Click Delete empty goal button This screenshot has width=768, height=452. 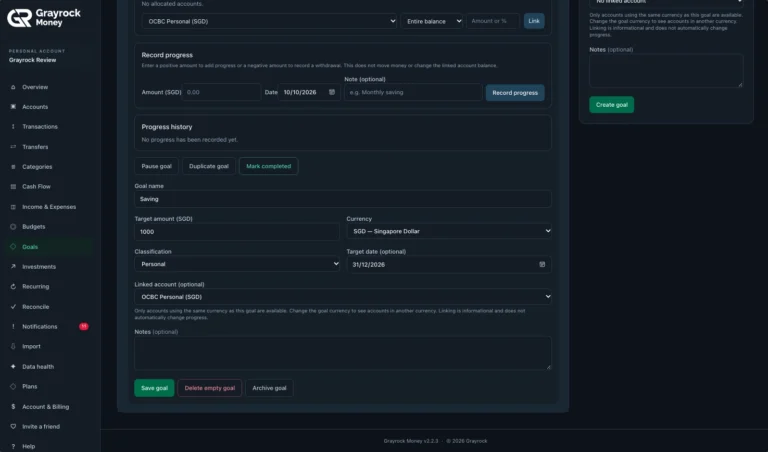210,388
